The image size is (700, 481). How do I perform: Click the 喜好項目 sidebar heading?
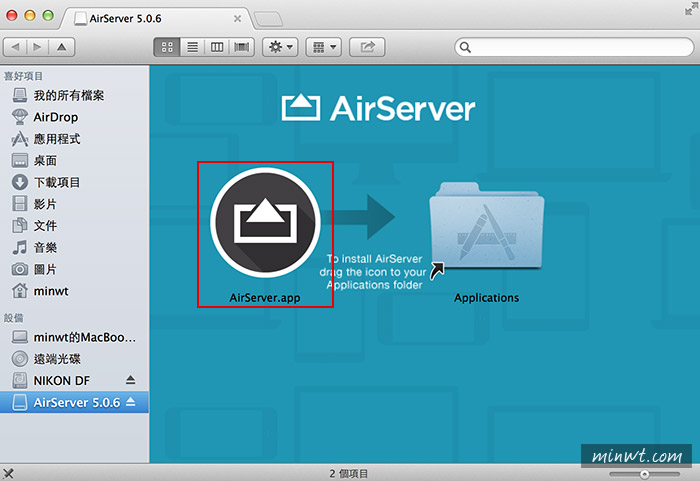(x=24, y=76)
